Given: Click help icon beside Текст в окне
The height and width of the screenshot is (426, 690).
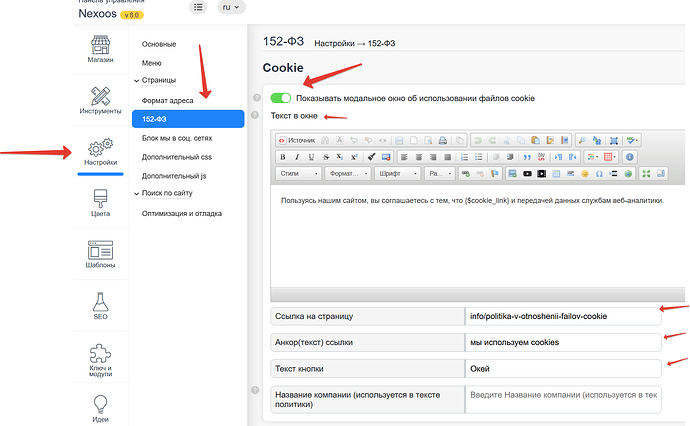Looking at the screenshot, I should (x=254, y=115).
